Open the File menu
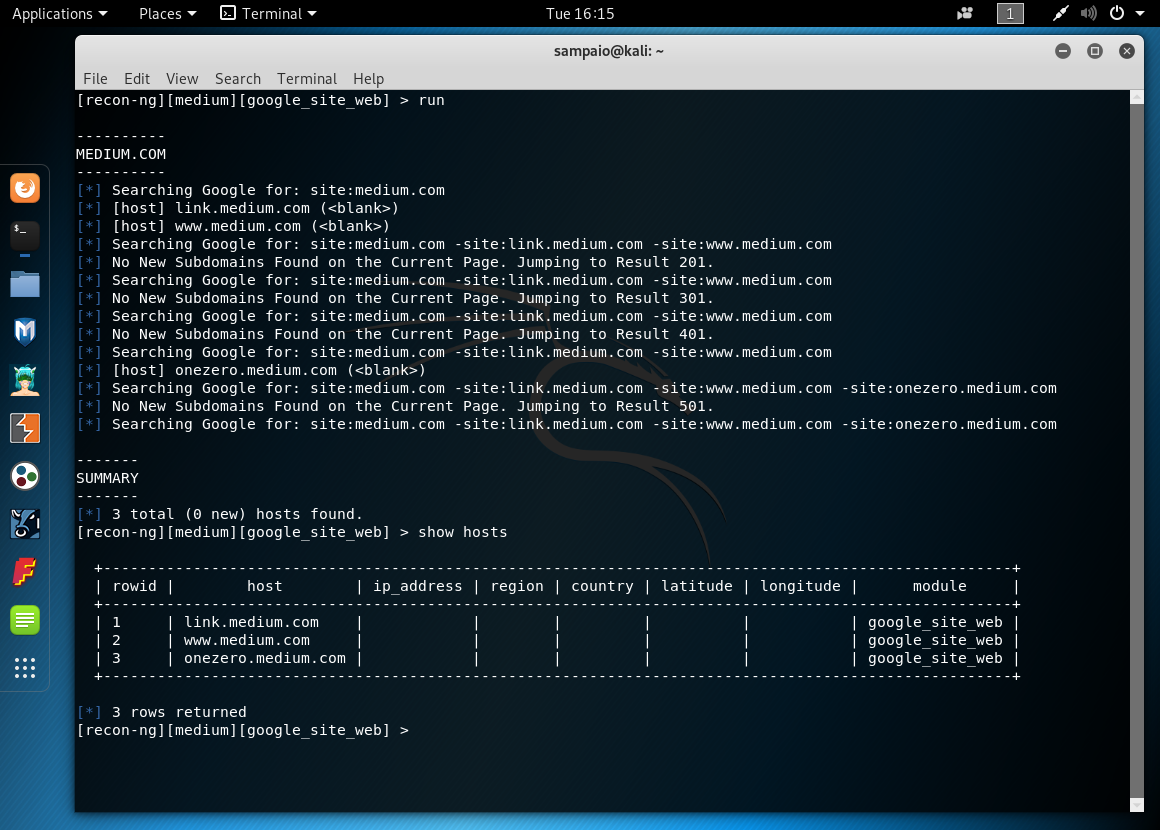1160x830 pixels. pyautogui.click(x=95, y=78)
